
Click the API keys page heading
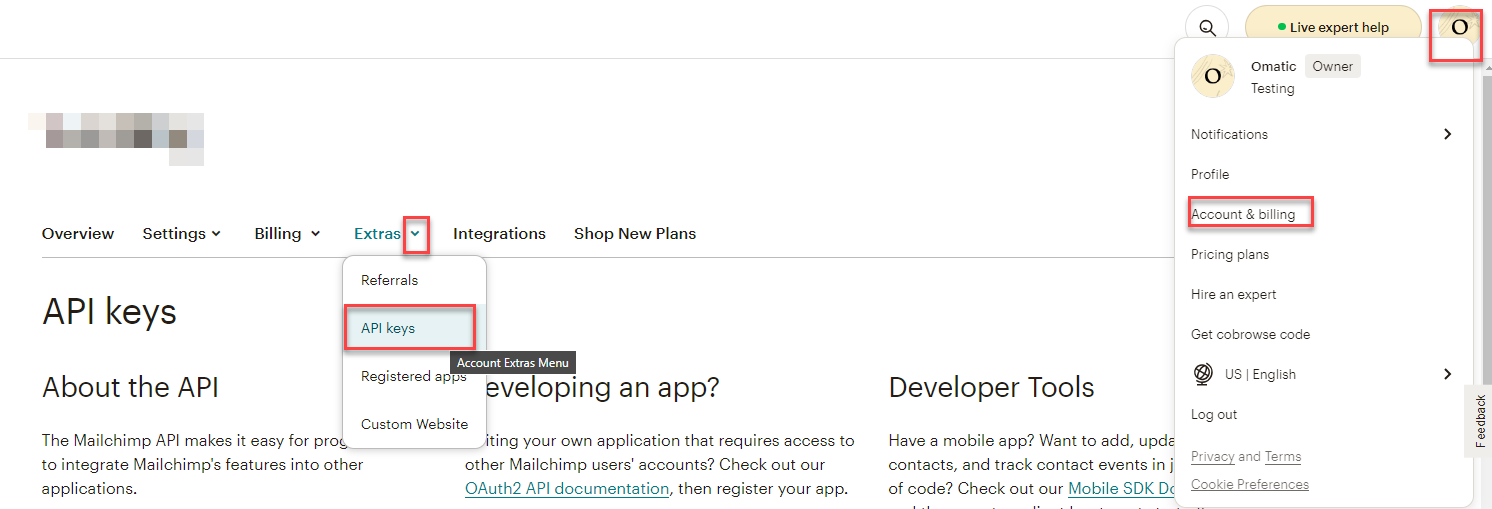(x=109, y=312)
